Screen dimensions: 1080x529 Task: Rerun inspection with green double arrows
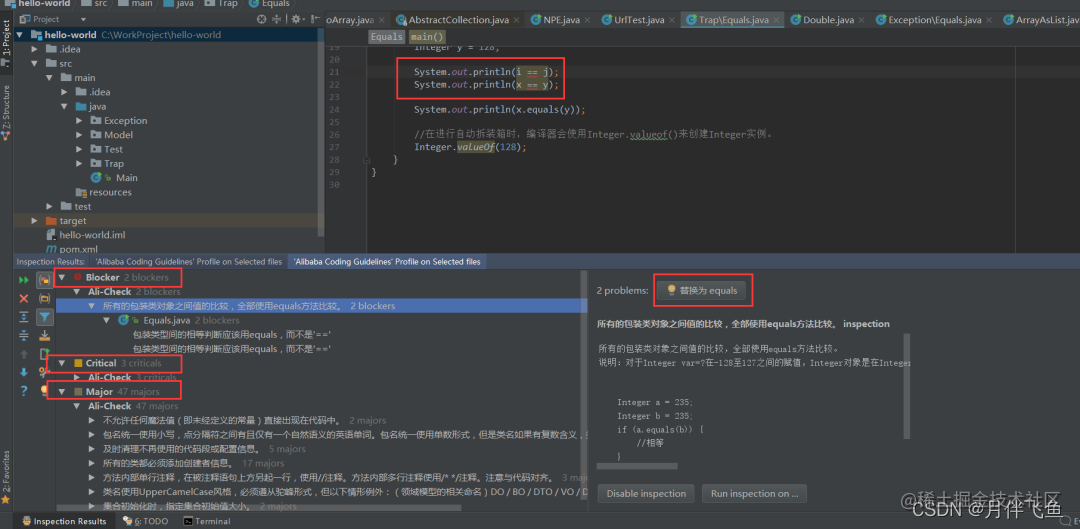click(23, 280)
